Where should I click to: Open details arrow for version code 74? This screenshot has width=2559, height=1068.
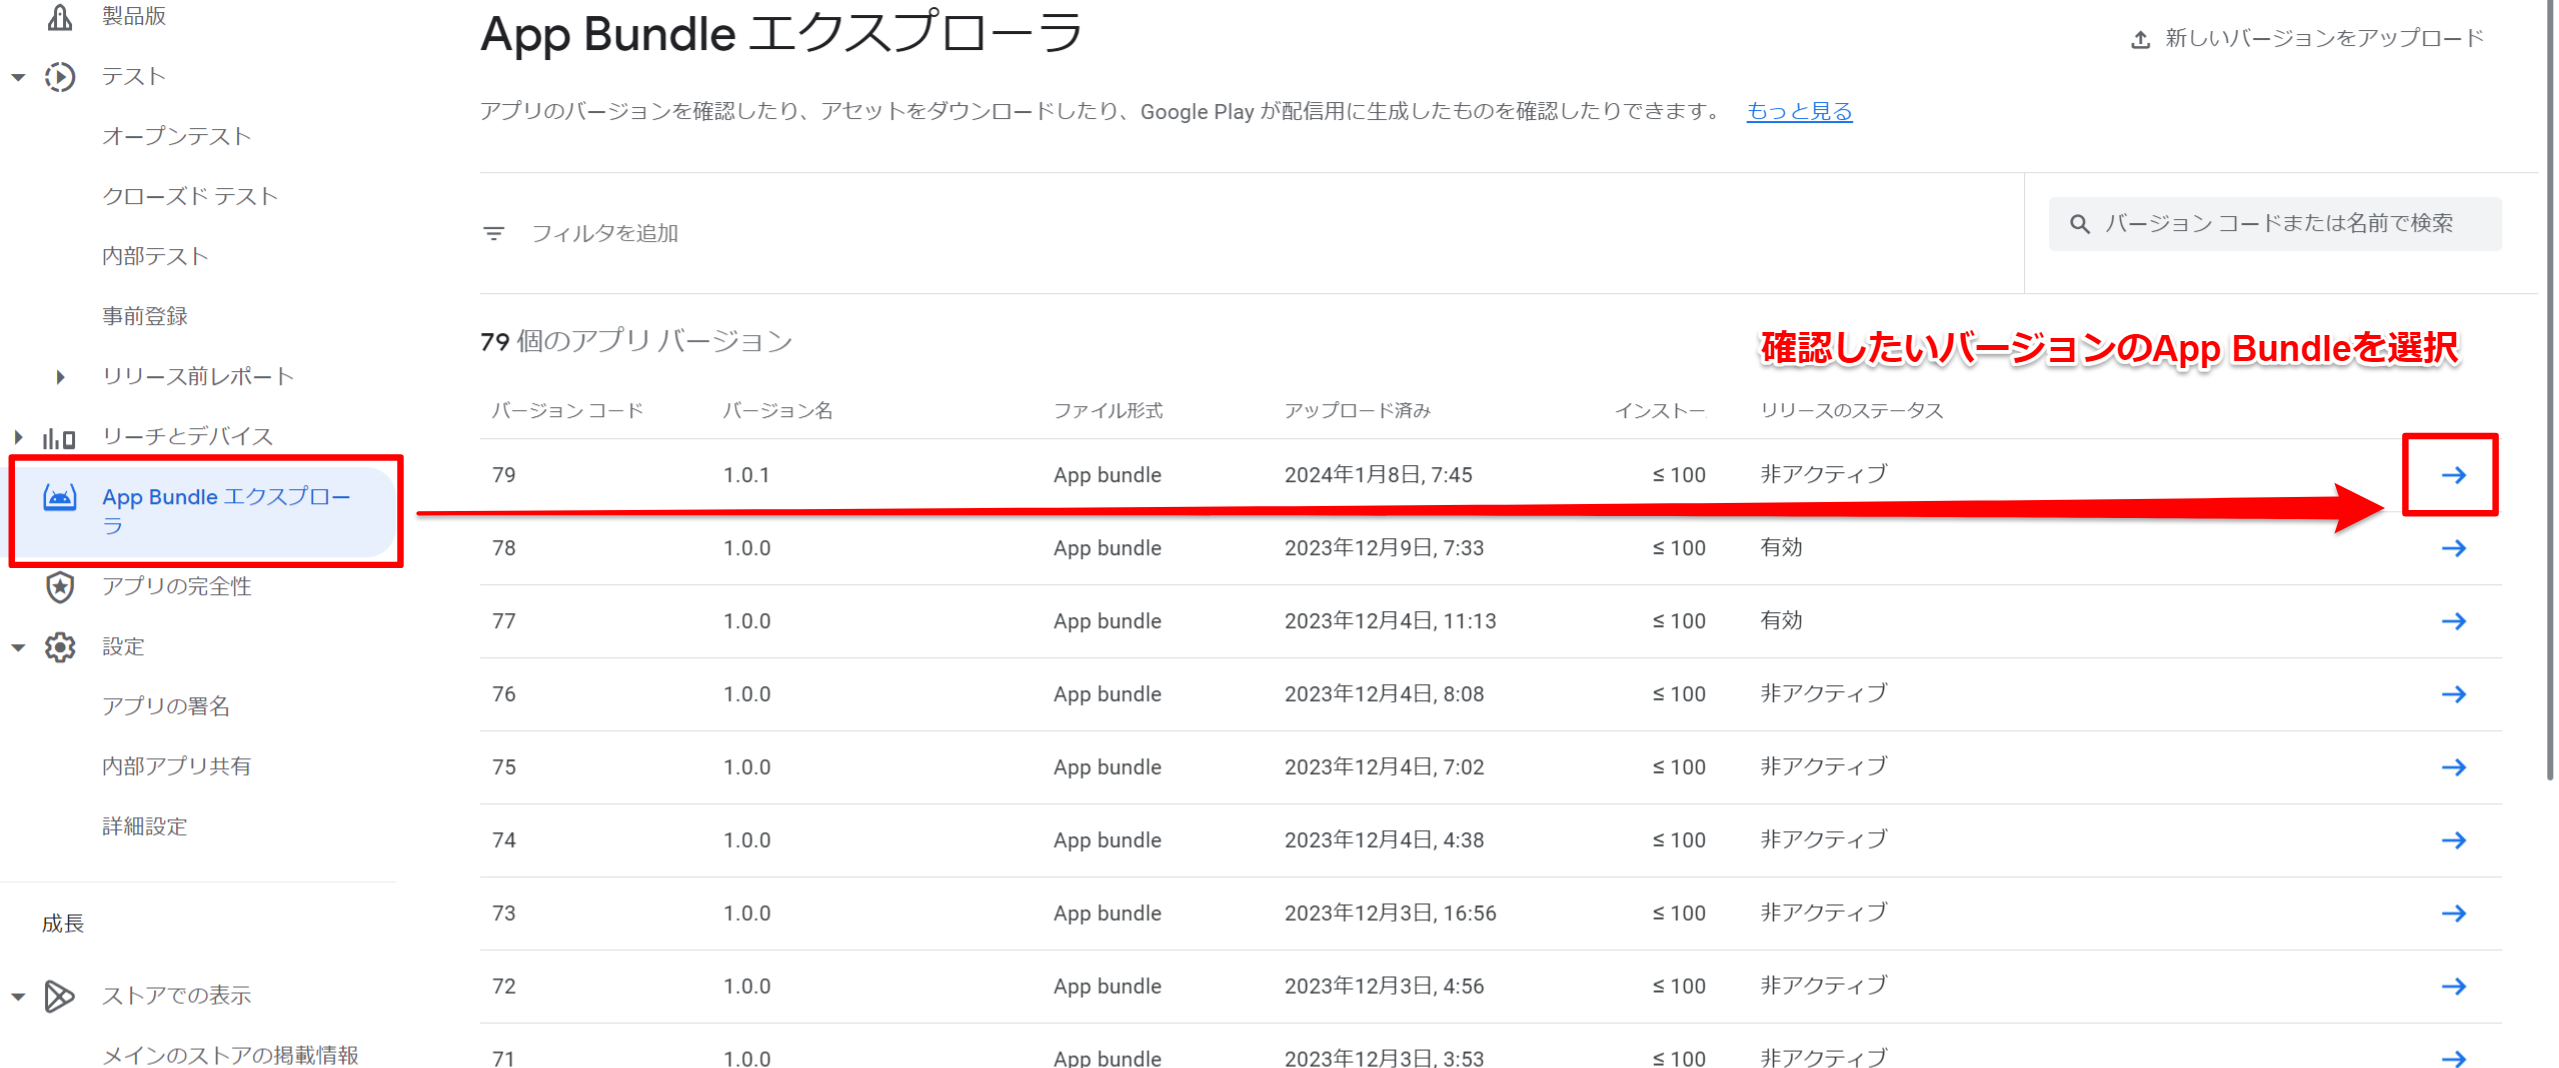tap(2453, 840)
